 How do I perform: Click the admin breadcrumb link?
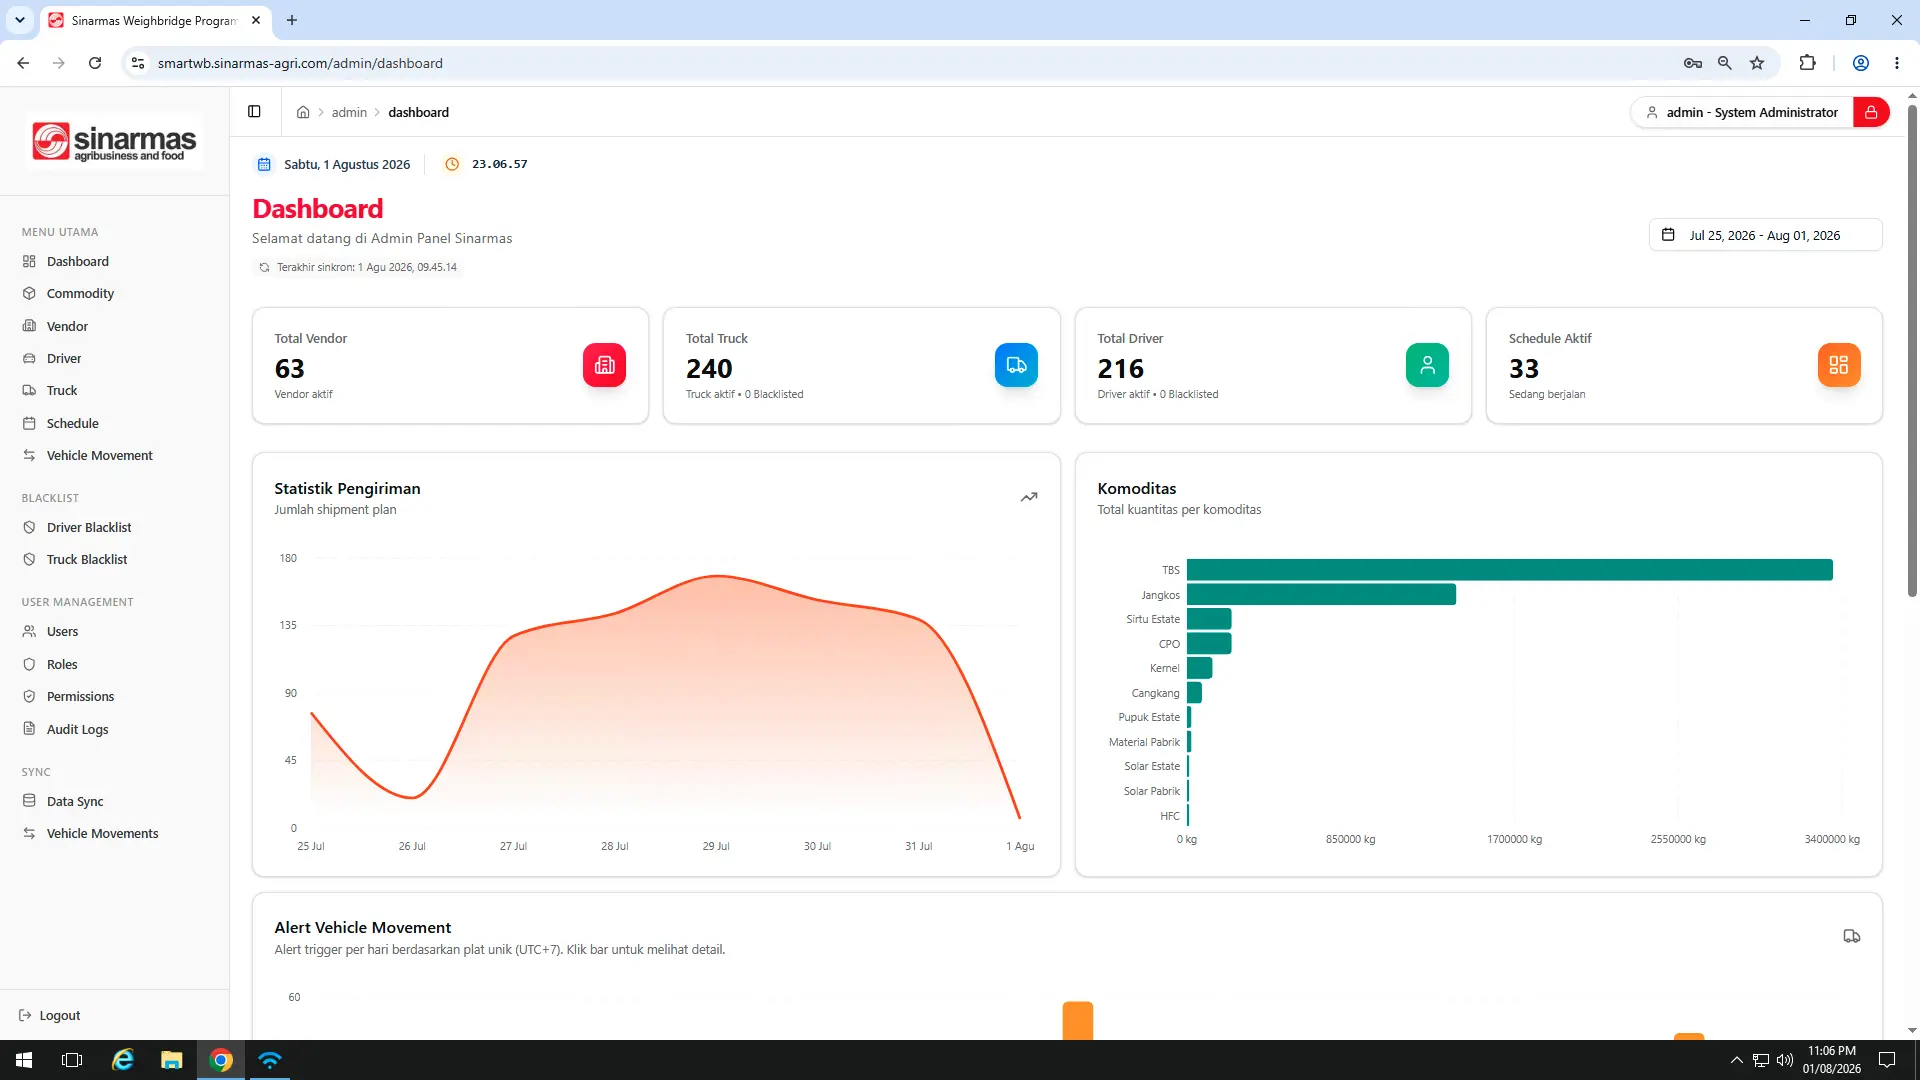349,112
